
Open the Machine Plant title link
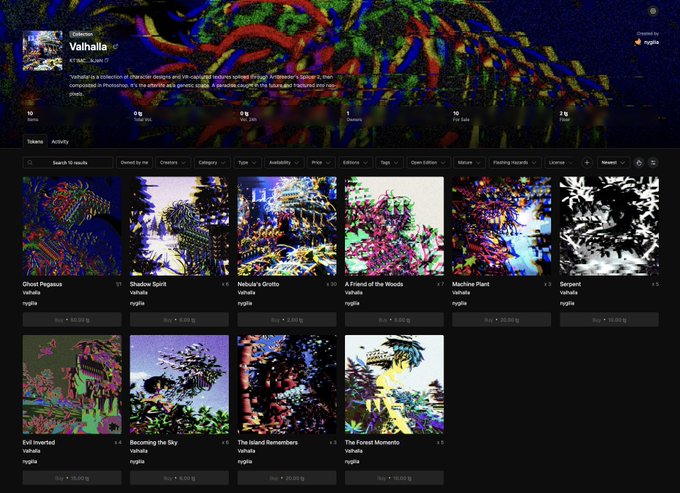[x=471, y=284]
